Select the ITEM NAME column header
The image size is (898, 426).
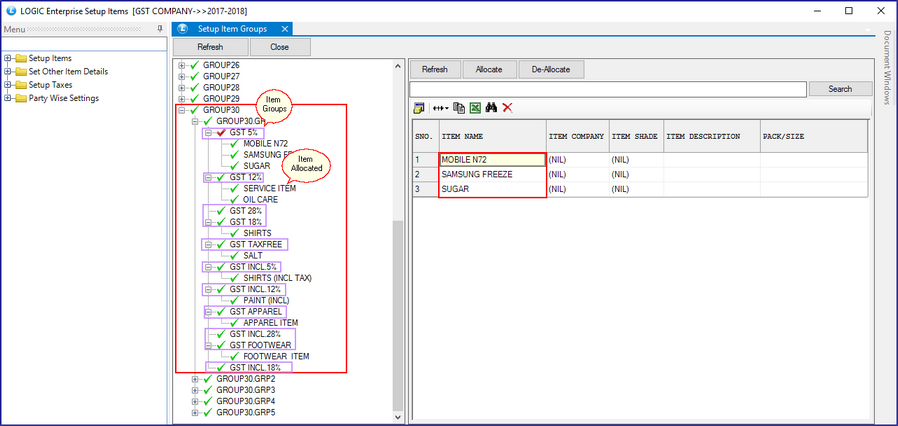pos(493,137)
